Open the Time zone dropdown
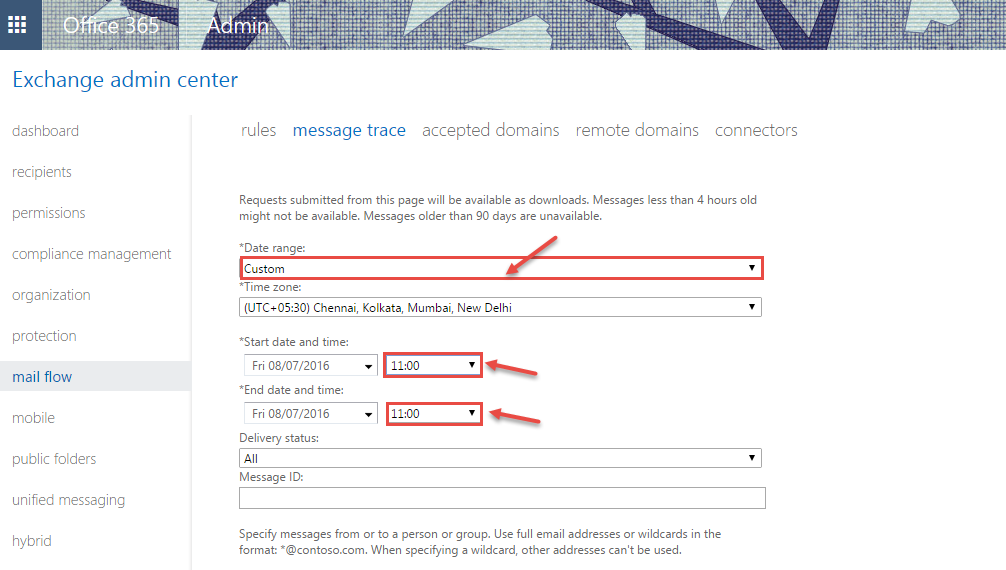1006x570 pixels. (x=501, y=307)
